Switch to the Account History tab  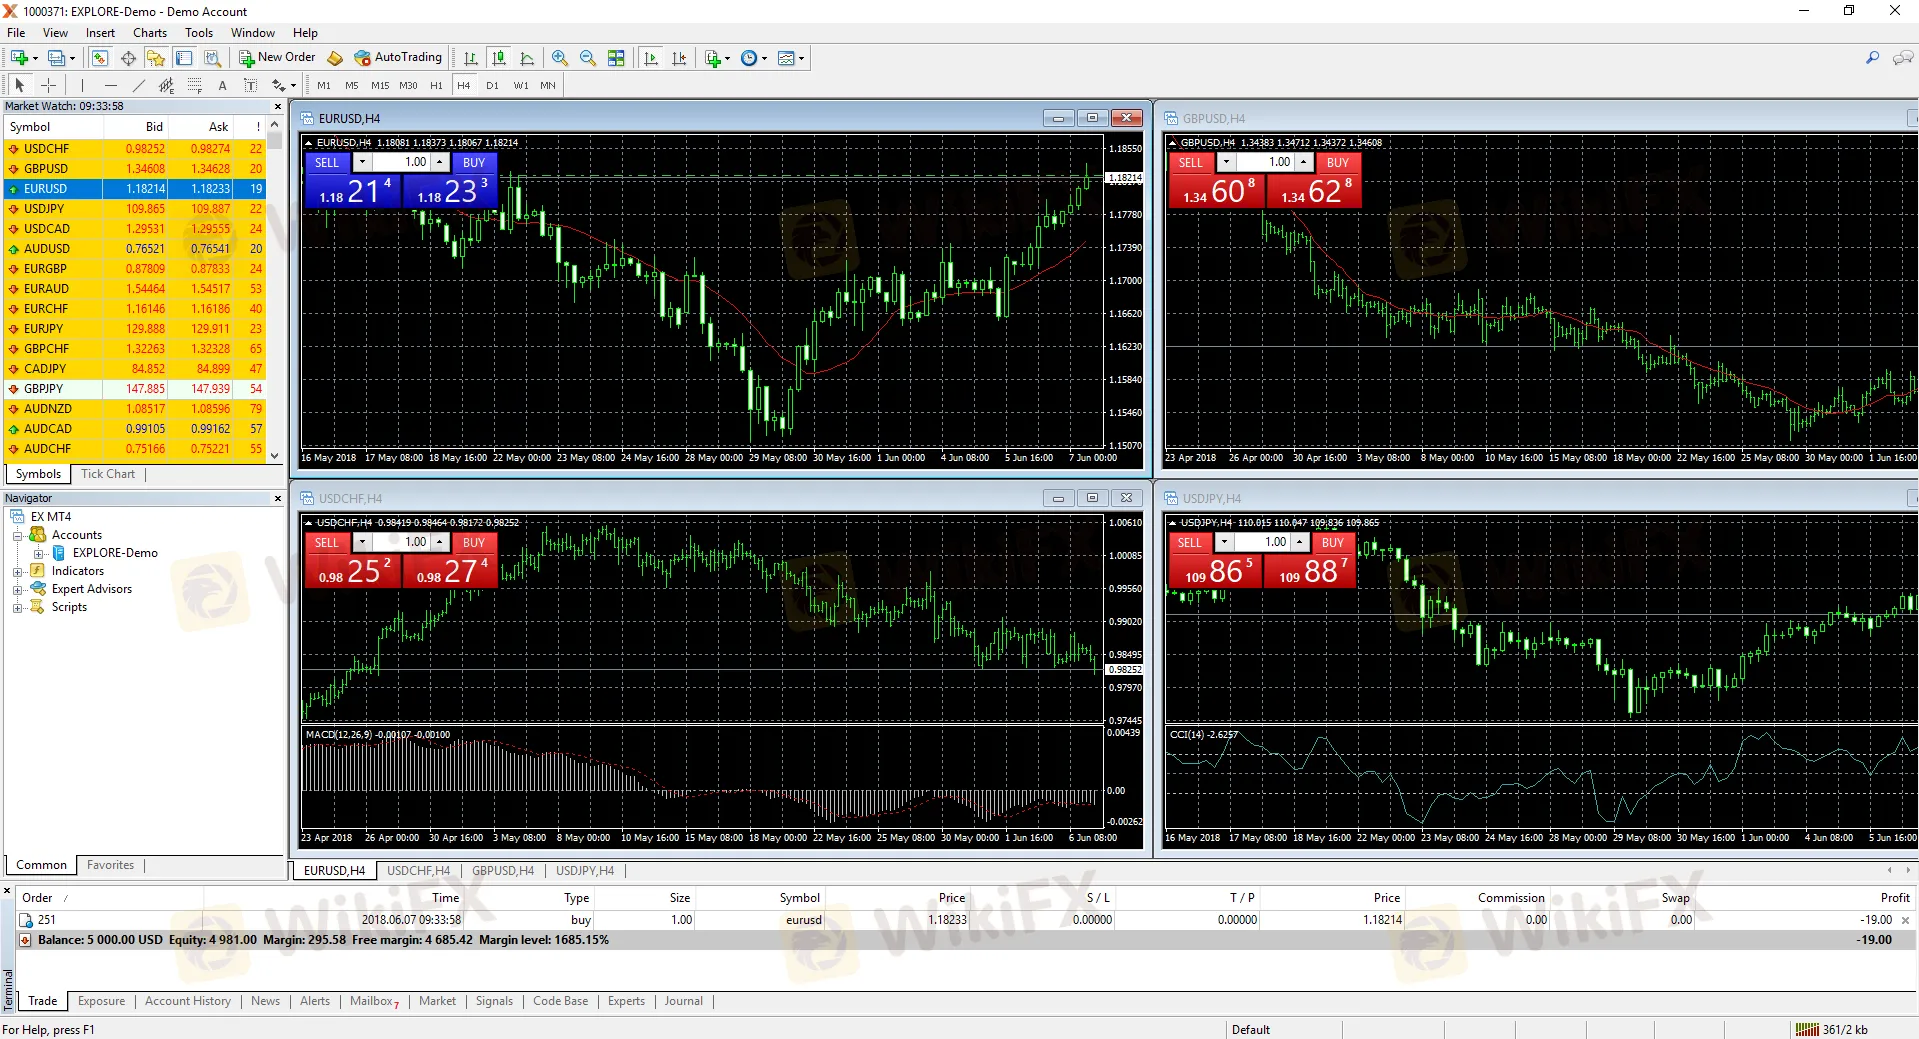click(187, 1001)
